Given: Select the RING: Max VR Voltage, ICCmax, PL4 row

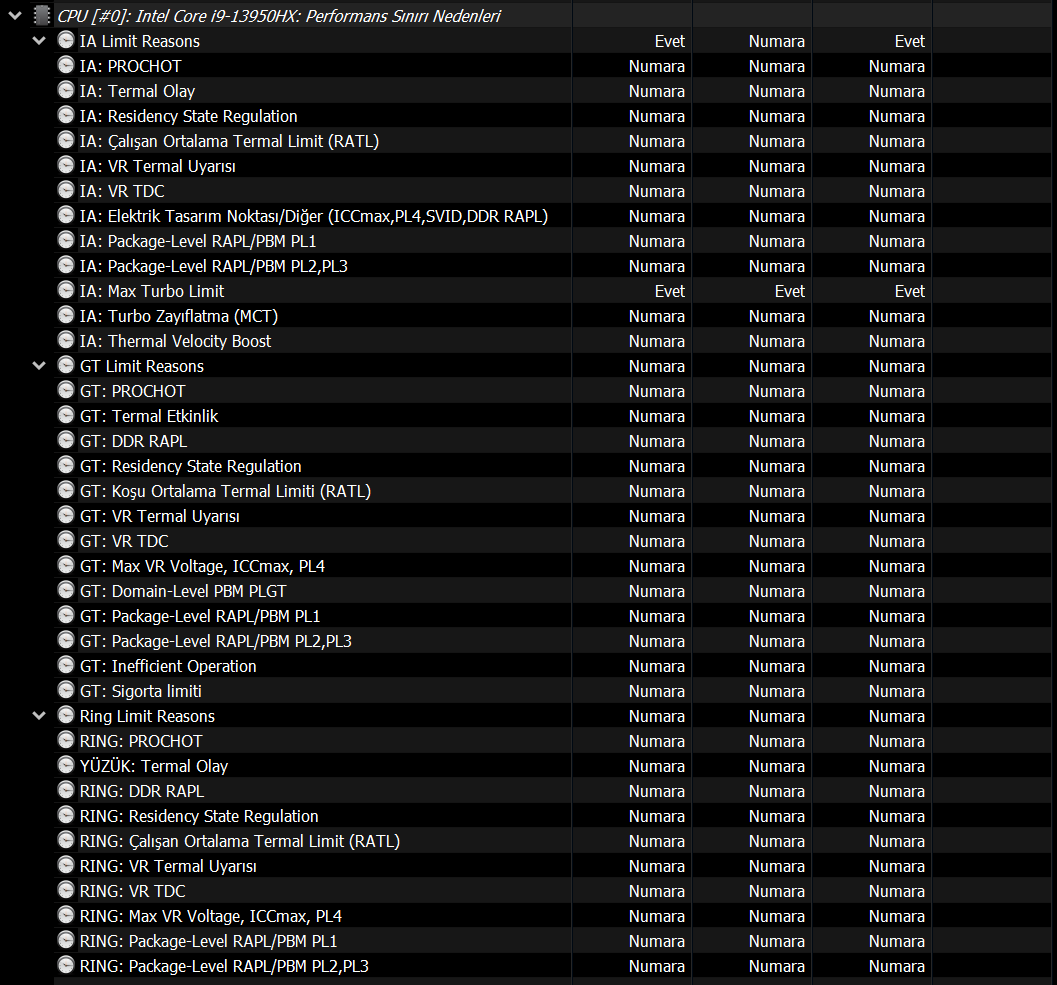Looking at the screenshot, I should 555,916.
